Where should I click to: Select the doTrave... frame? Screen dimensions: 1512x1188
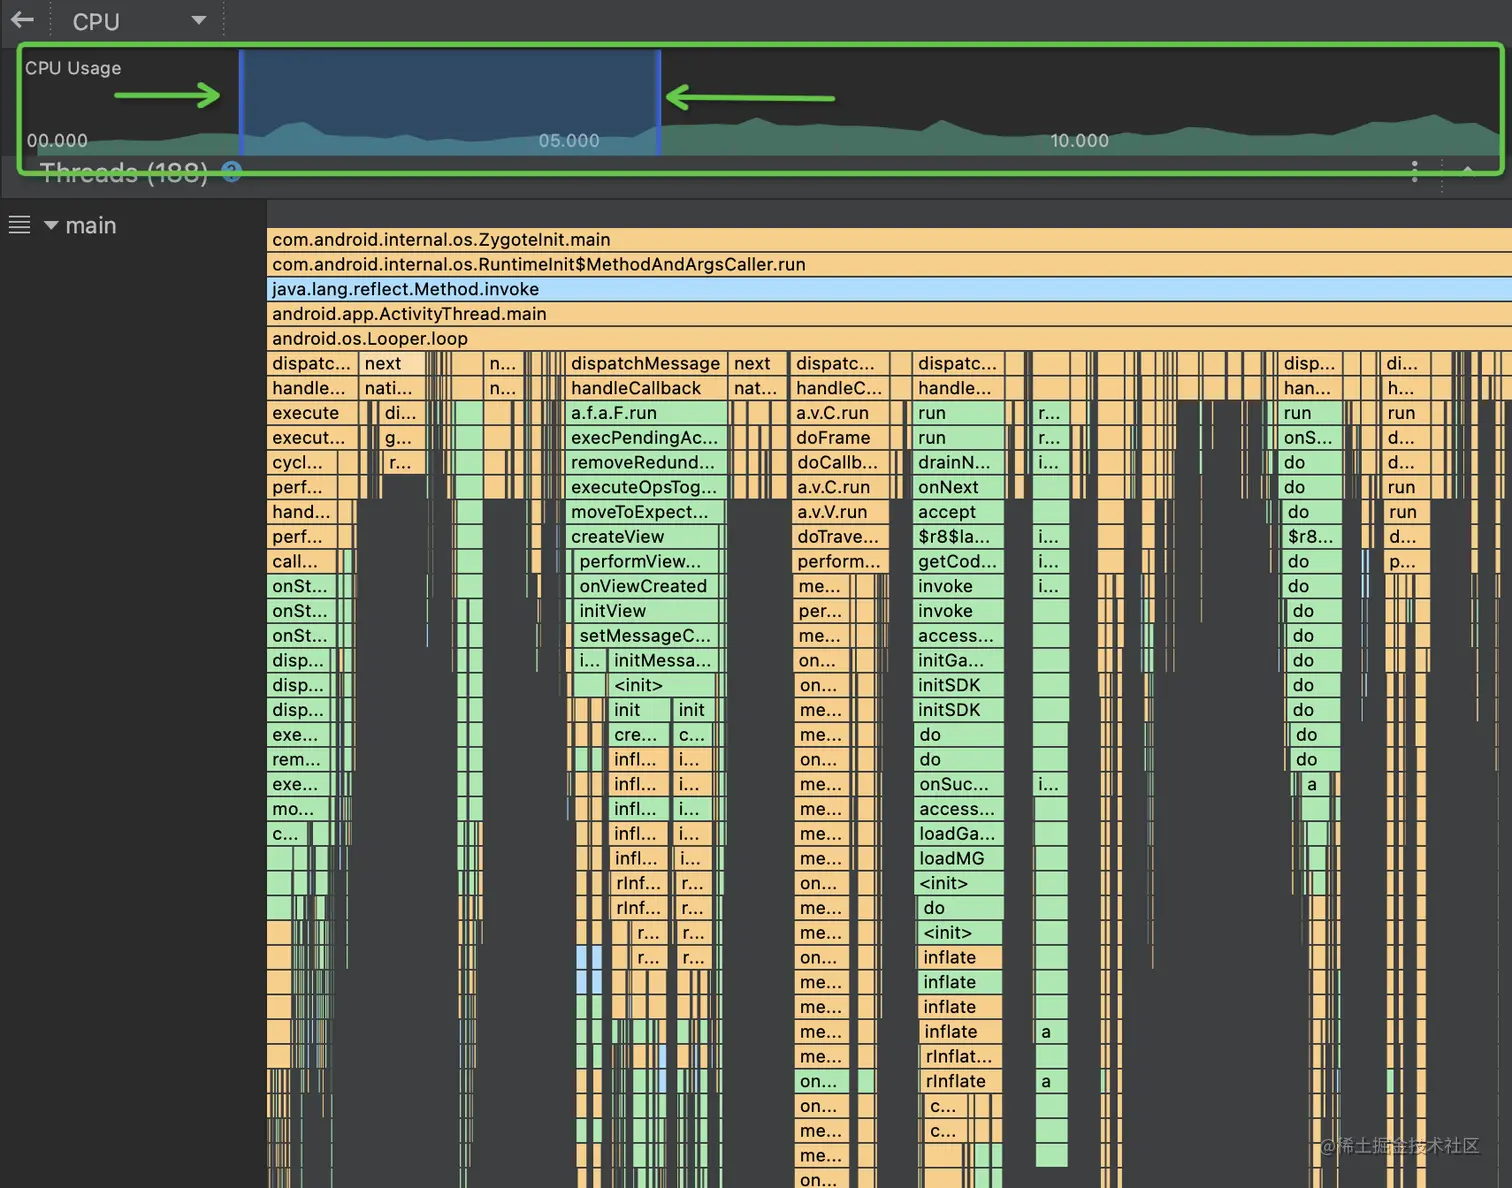[x=839, y=537]
